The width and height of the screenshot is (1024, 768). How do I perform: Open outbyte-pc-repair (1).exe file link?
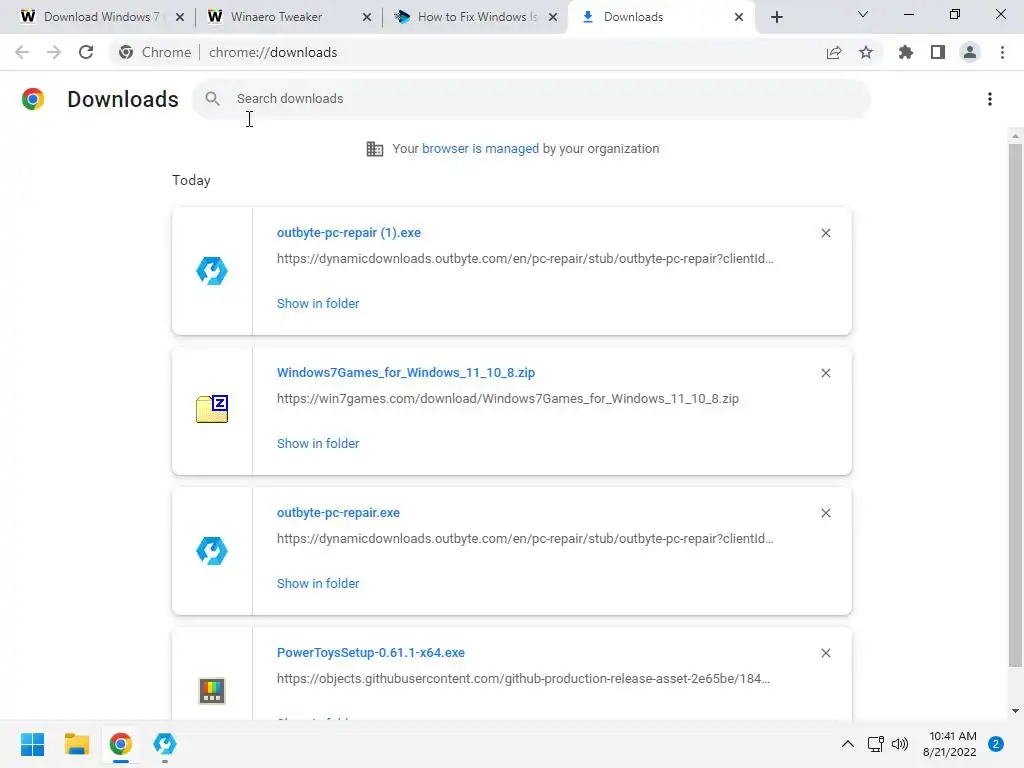pos(349,233)
